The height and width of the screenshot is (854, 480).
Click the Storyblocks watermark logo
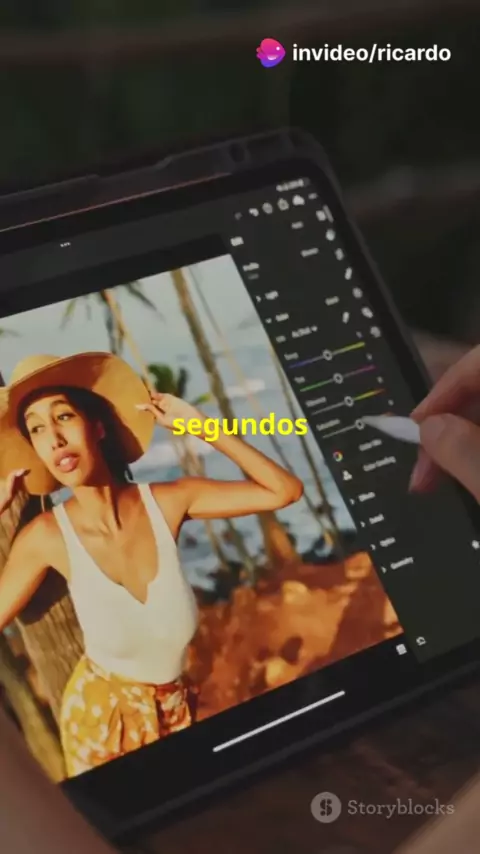coord(326,807)
